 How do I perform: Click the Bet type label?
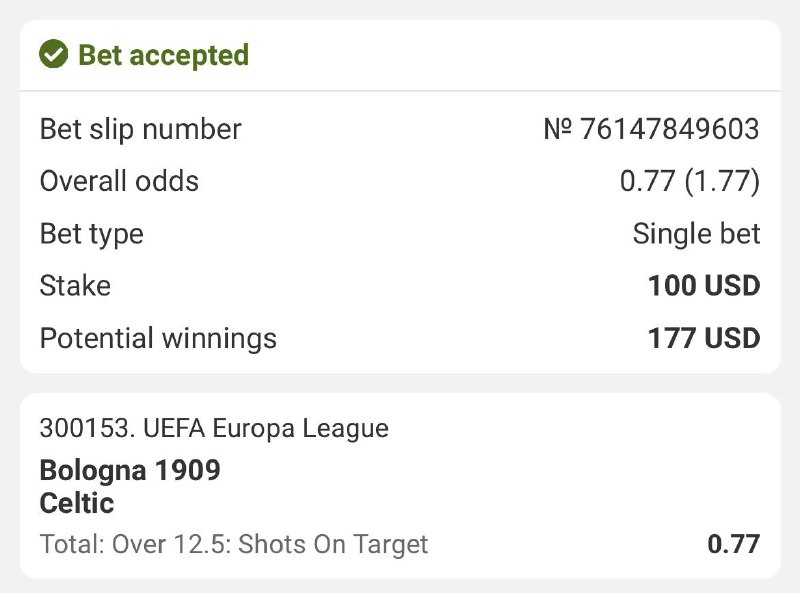pyautogui.click(x=91, y=234)
